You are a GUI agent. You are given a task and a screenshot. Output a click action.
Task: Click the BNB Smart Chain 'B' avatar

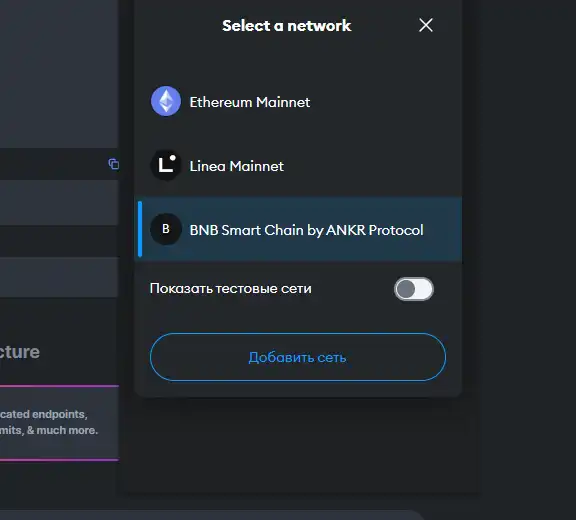(x=166, y=229)
